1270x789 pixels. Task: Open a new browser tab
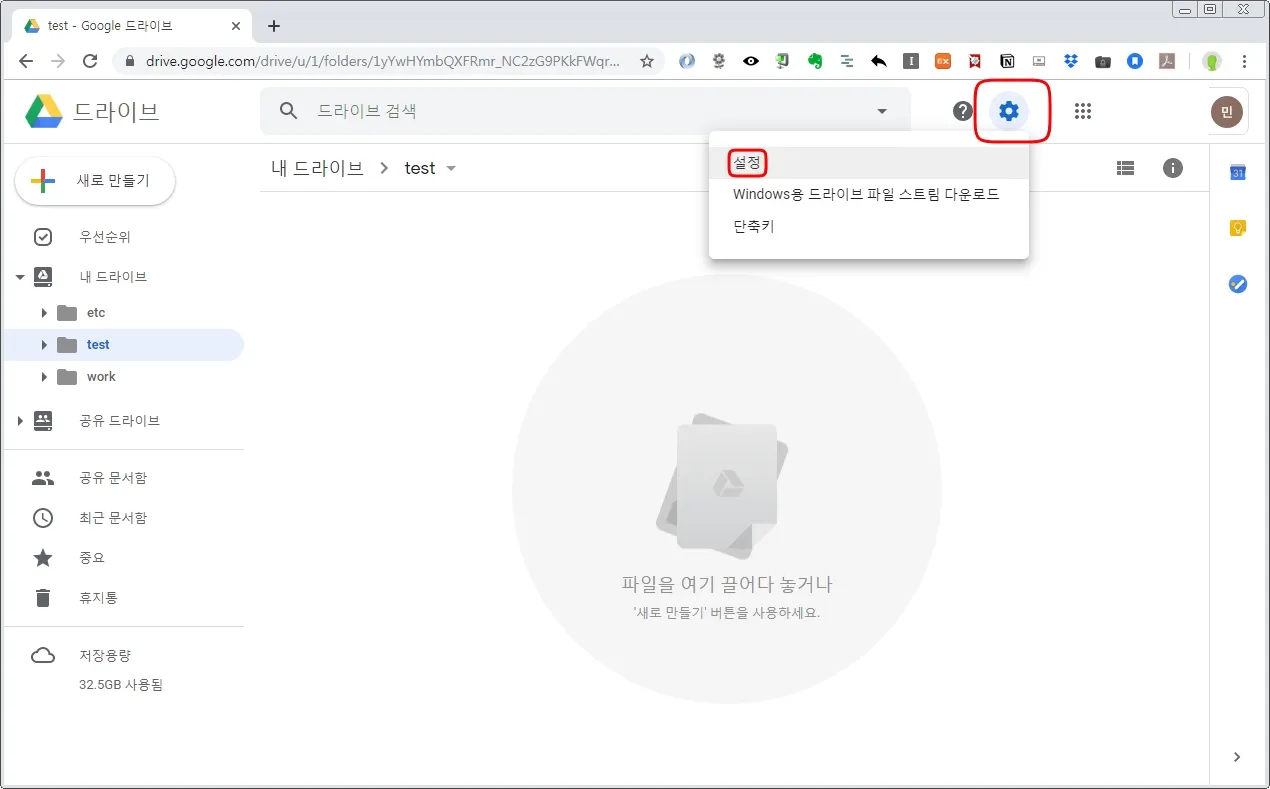[x=274, y=26]
